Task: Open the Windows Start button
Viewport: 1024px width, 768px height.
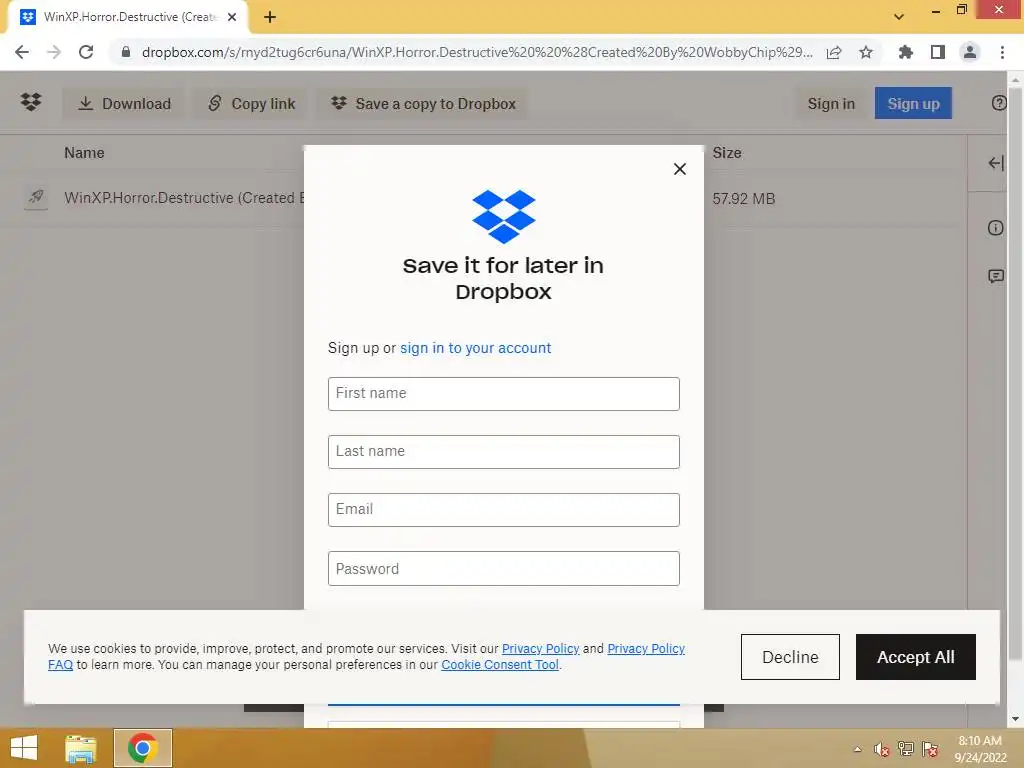Action: coord(24,748)
